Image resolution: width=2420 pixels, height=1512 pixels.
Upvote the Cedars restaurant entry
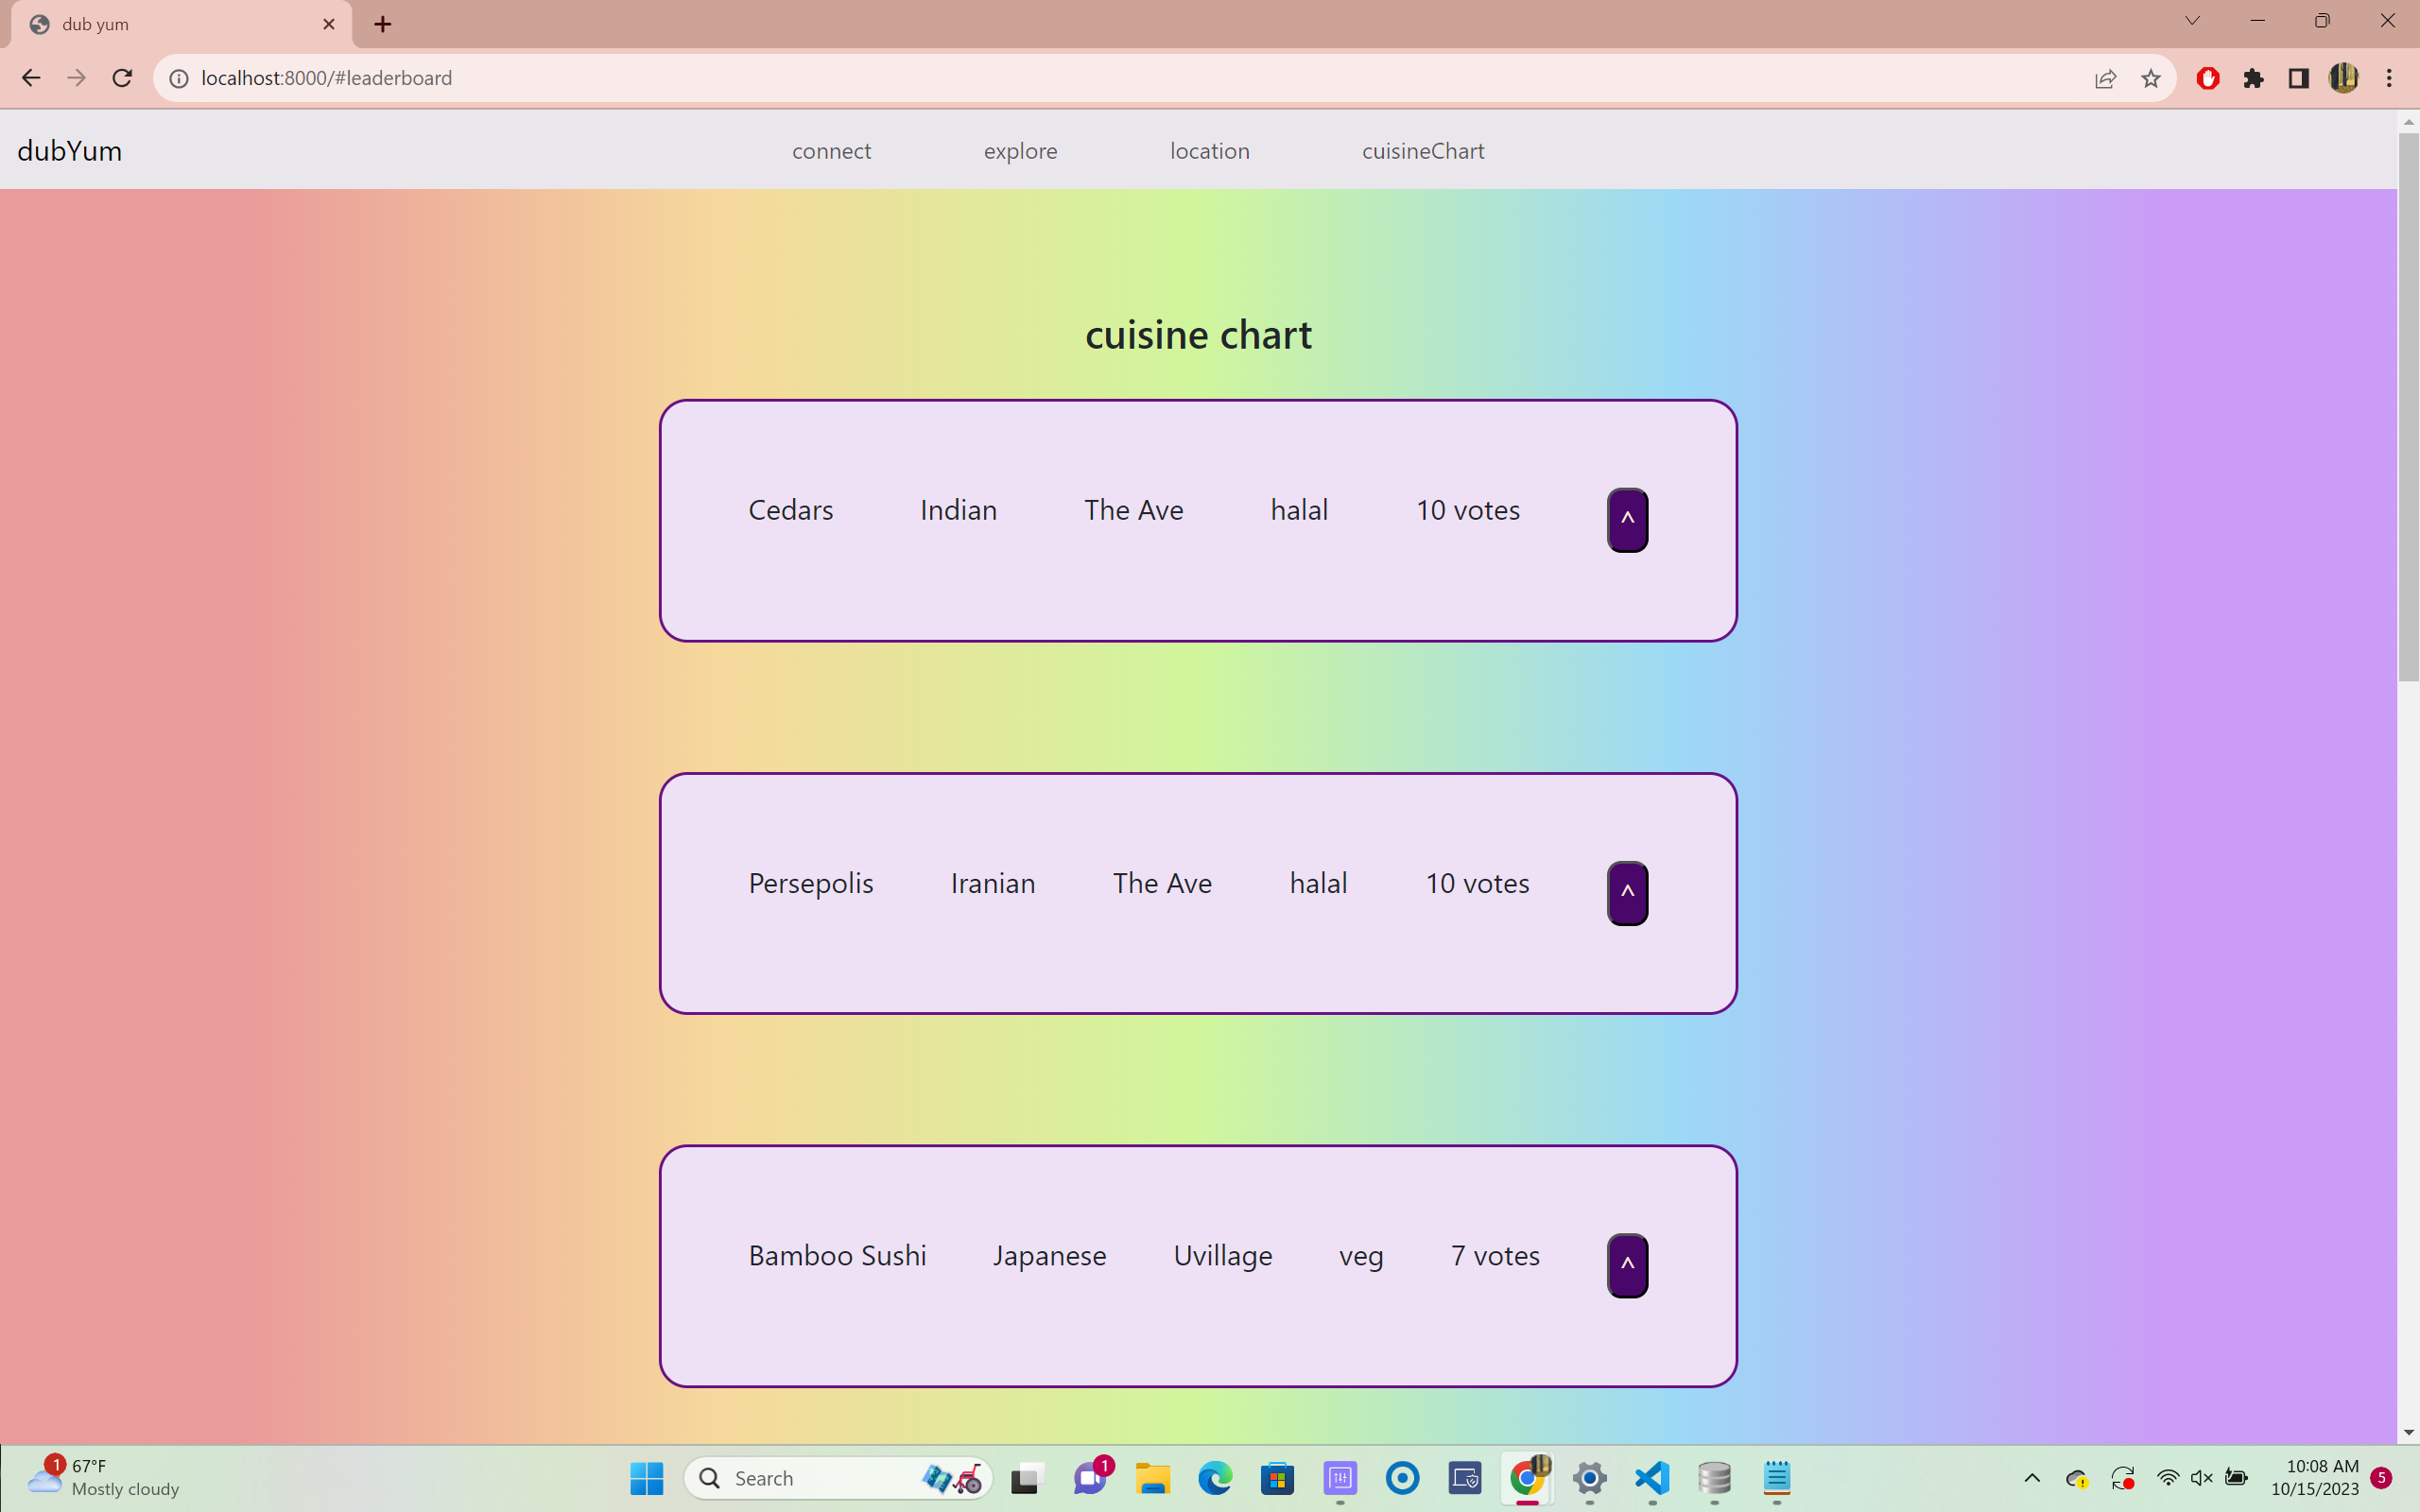tap(1627, 520)
